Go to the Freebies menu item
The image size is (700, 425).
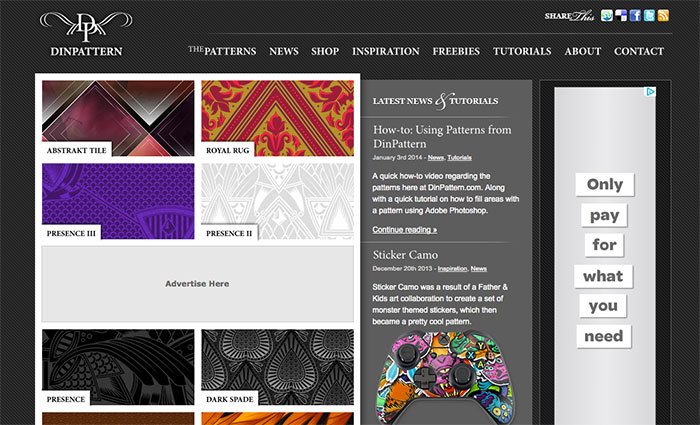(x=456, y=51)
